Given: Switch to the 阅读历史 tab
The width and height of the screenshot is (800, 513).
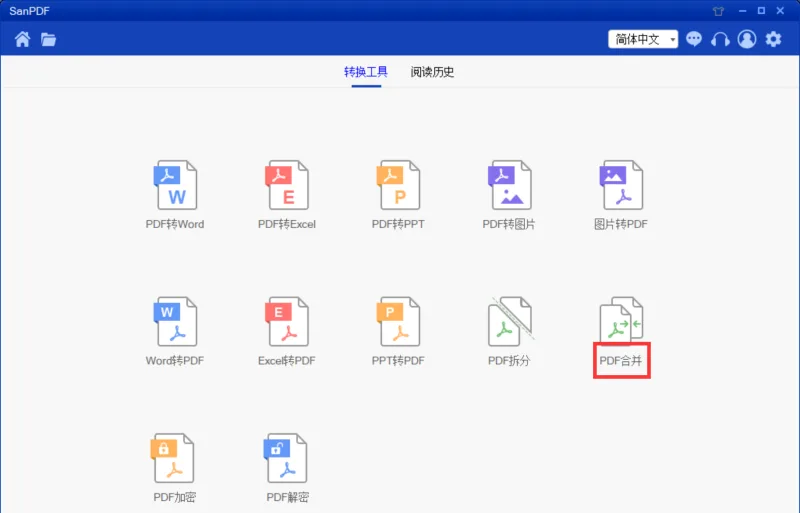Looking at the screenshot, I should click(x=432, y=72).
